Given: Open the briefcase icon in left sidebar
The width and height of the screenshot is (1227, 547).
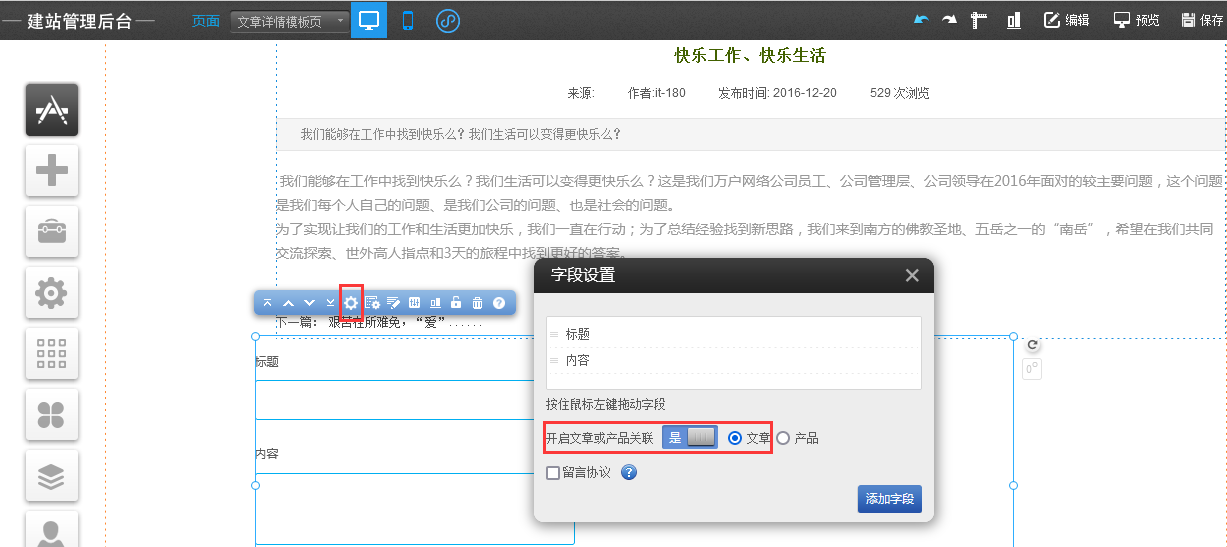Looking at the screenshot, I should [x=52, y=232].
